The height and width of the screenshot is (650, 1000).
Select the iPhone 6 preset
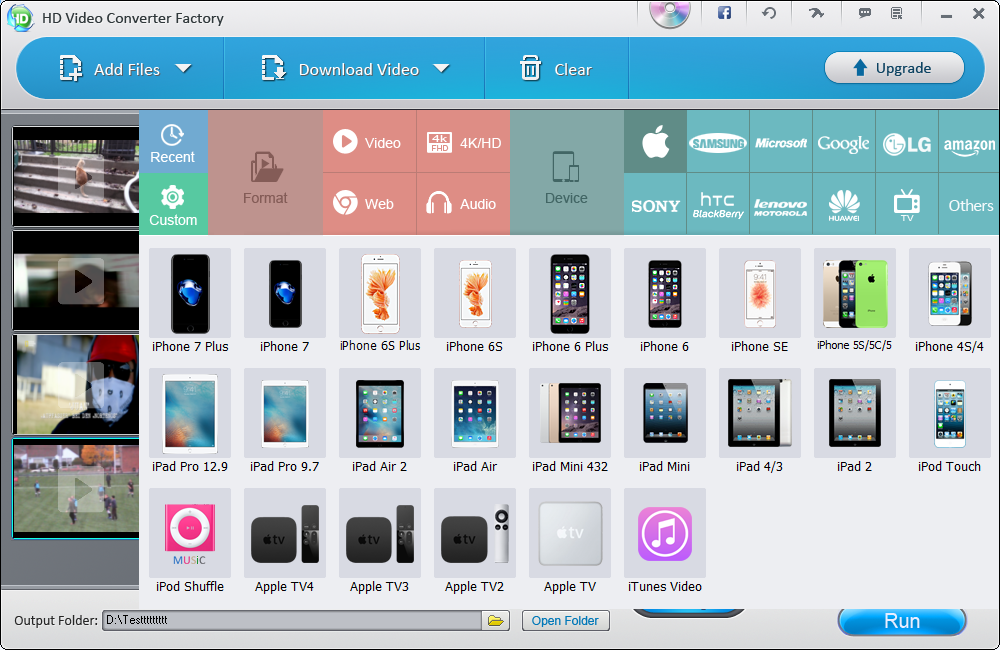(665, 302)
